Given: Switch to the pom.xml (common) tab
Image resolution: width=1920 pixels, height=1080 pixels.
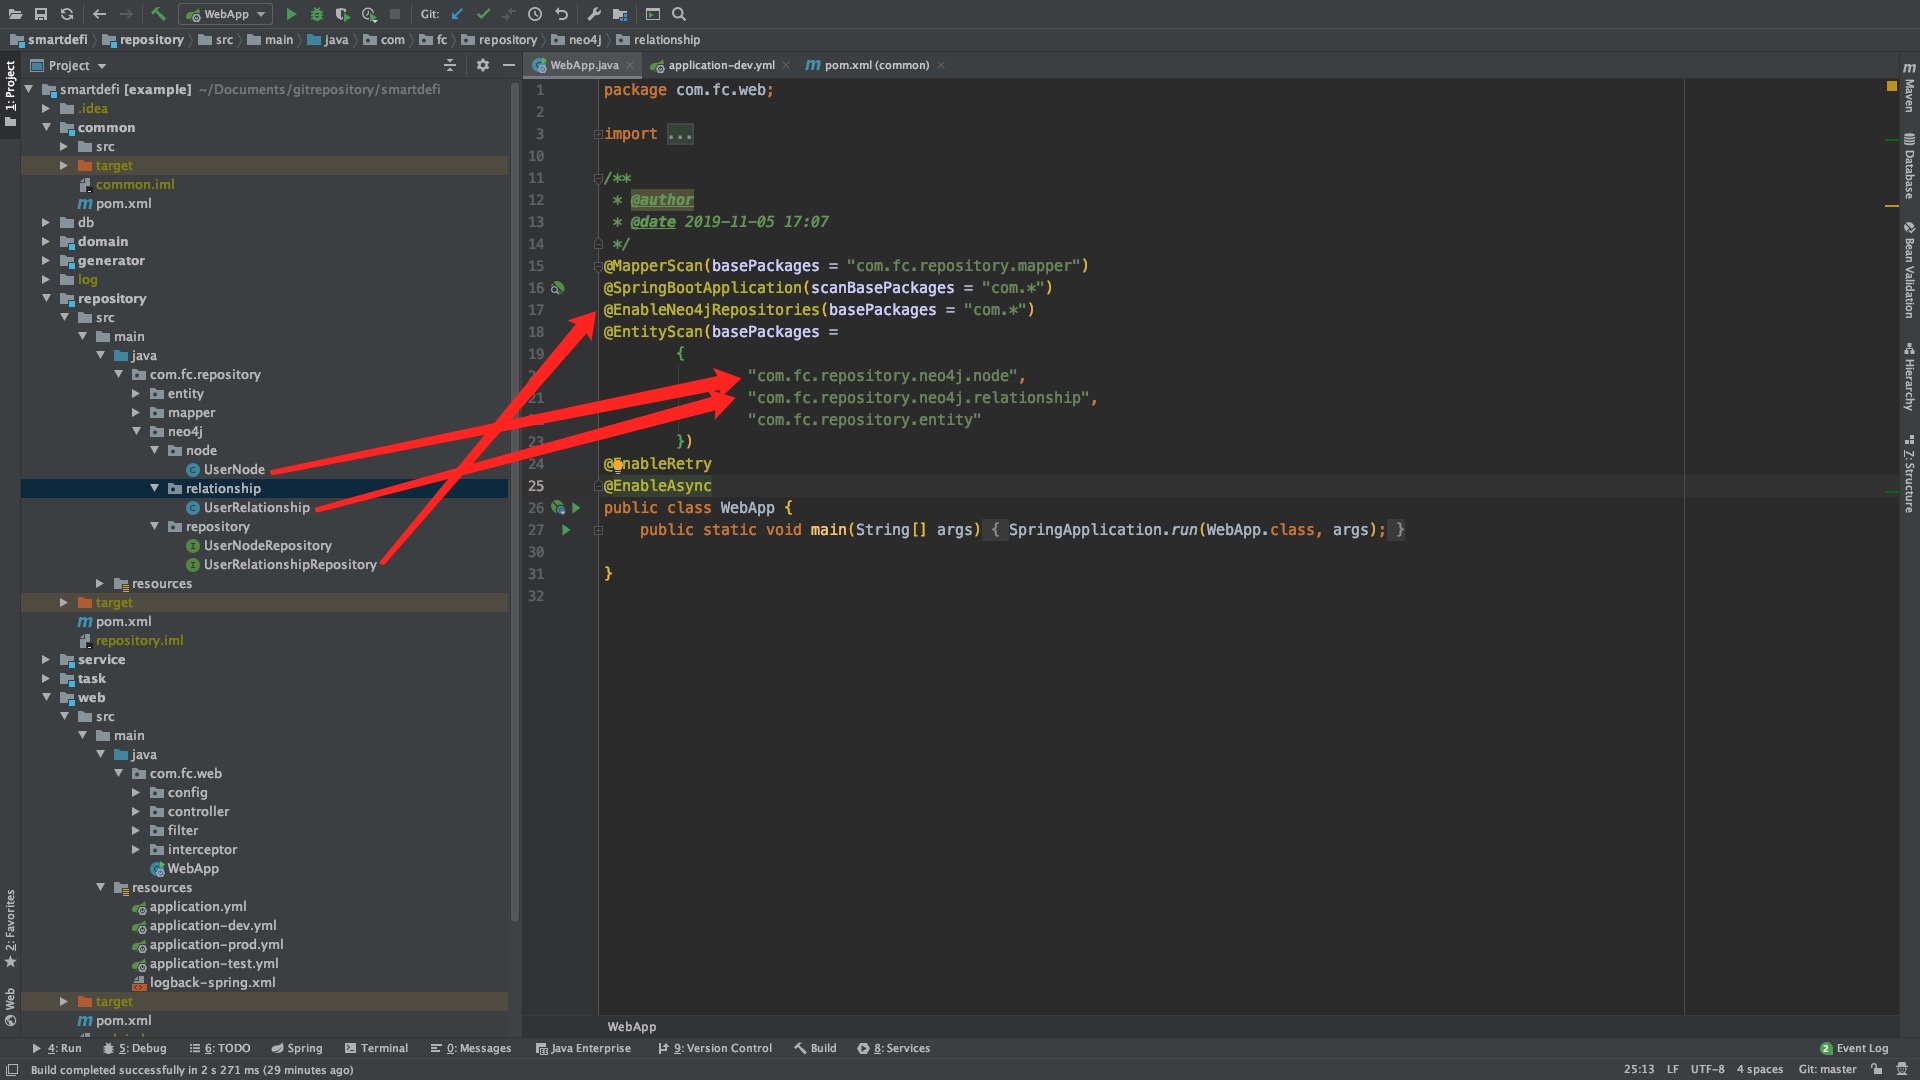Looking at the screenshot, I should [x=876, y=65].
